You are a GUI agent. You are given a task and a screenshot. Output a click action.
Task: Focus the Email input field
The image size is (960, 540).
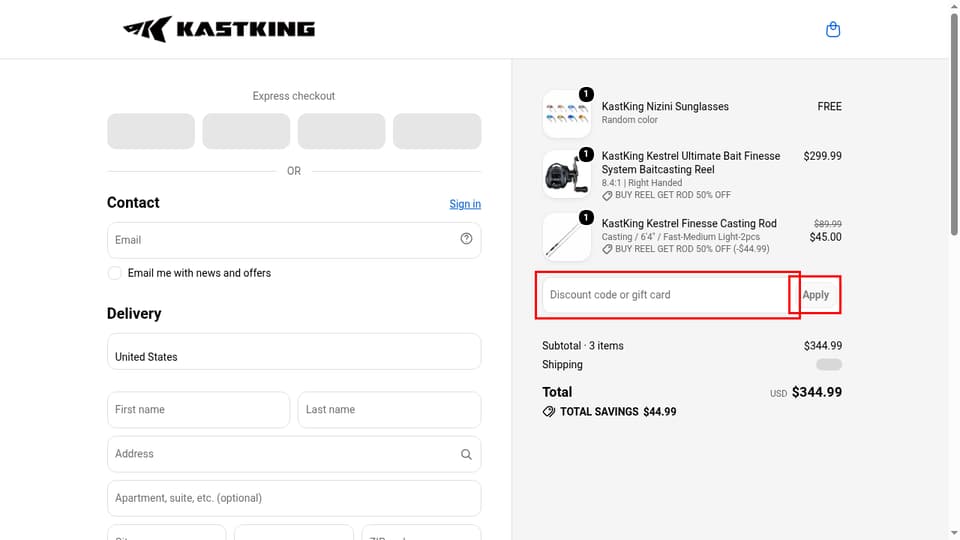(x=294, y=240)
